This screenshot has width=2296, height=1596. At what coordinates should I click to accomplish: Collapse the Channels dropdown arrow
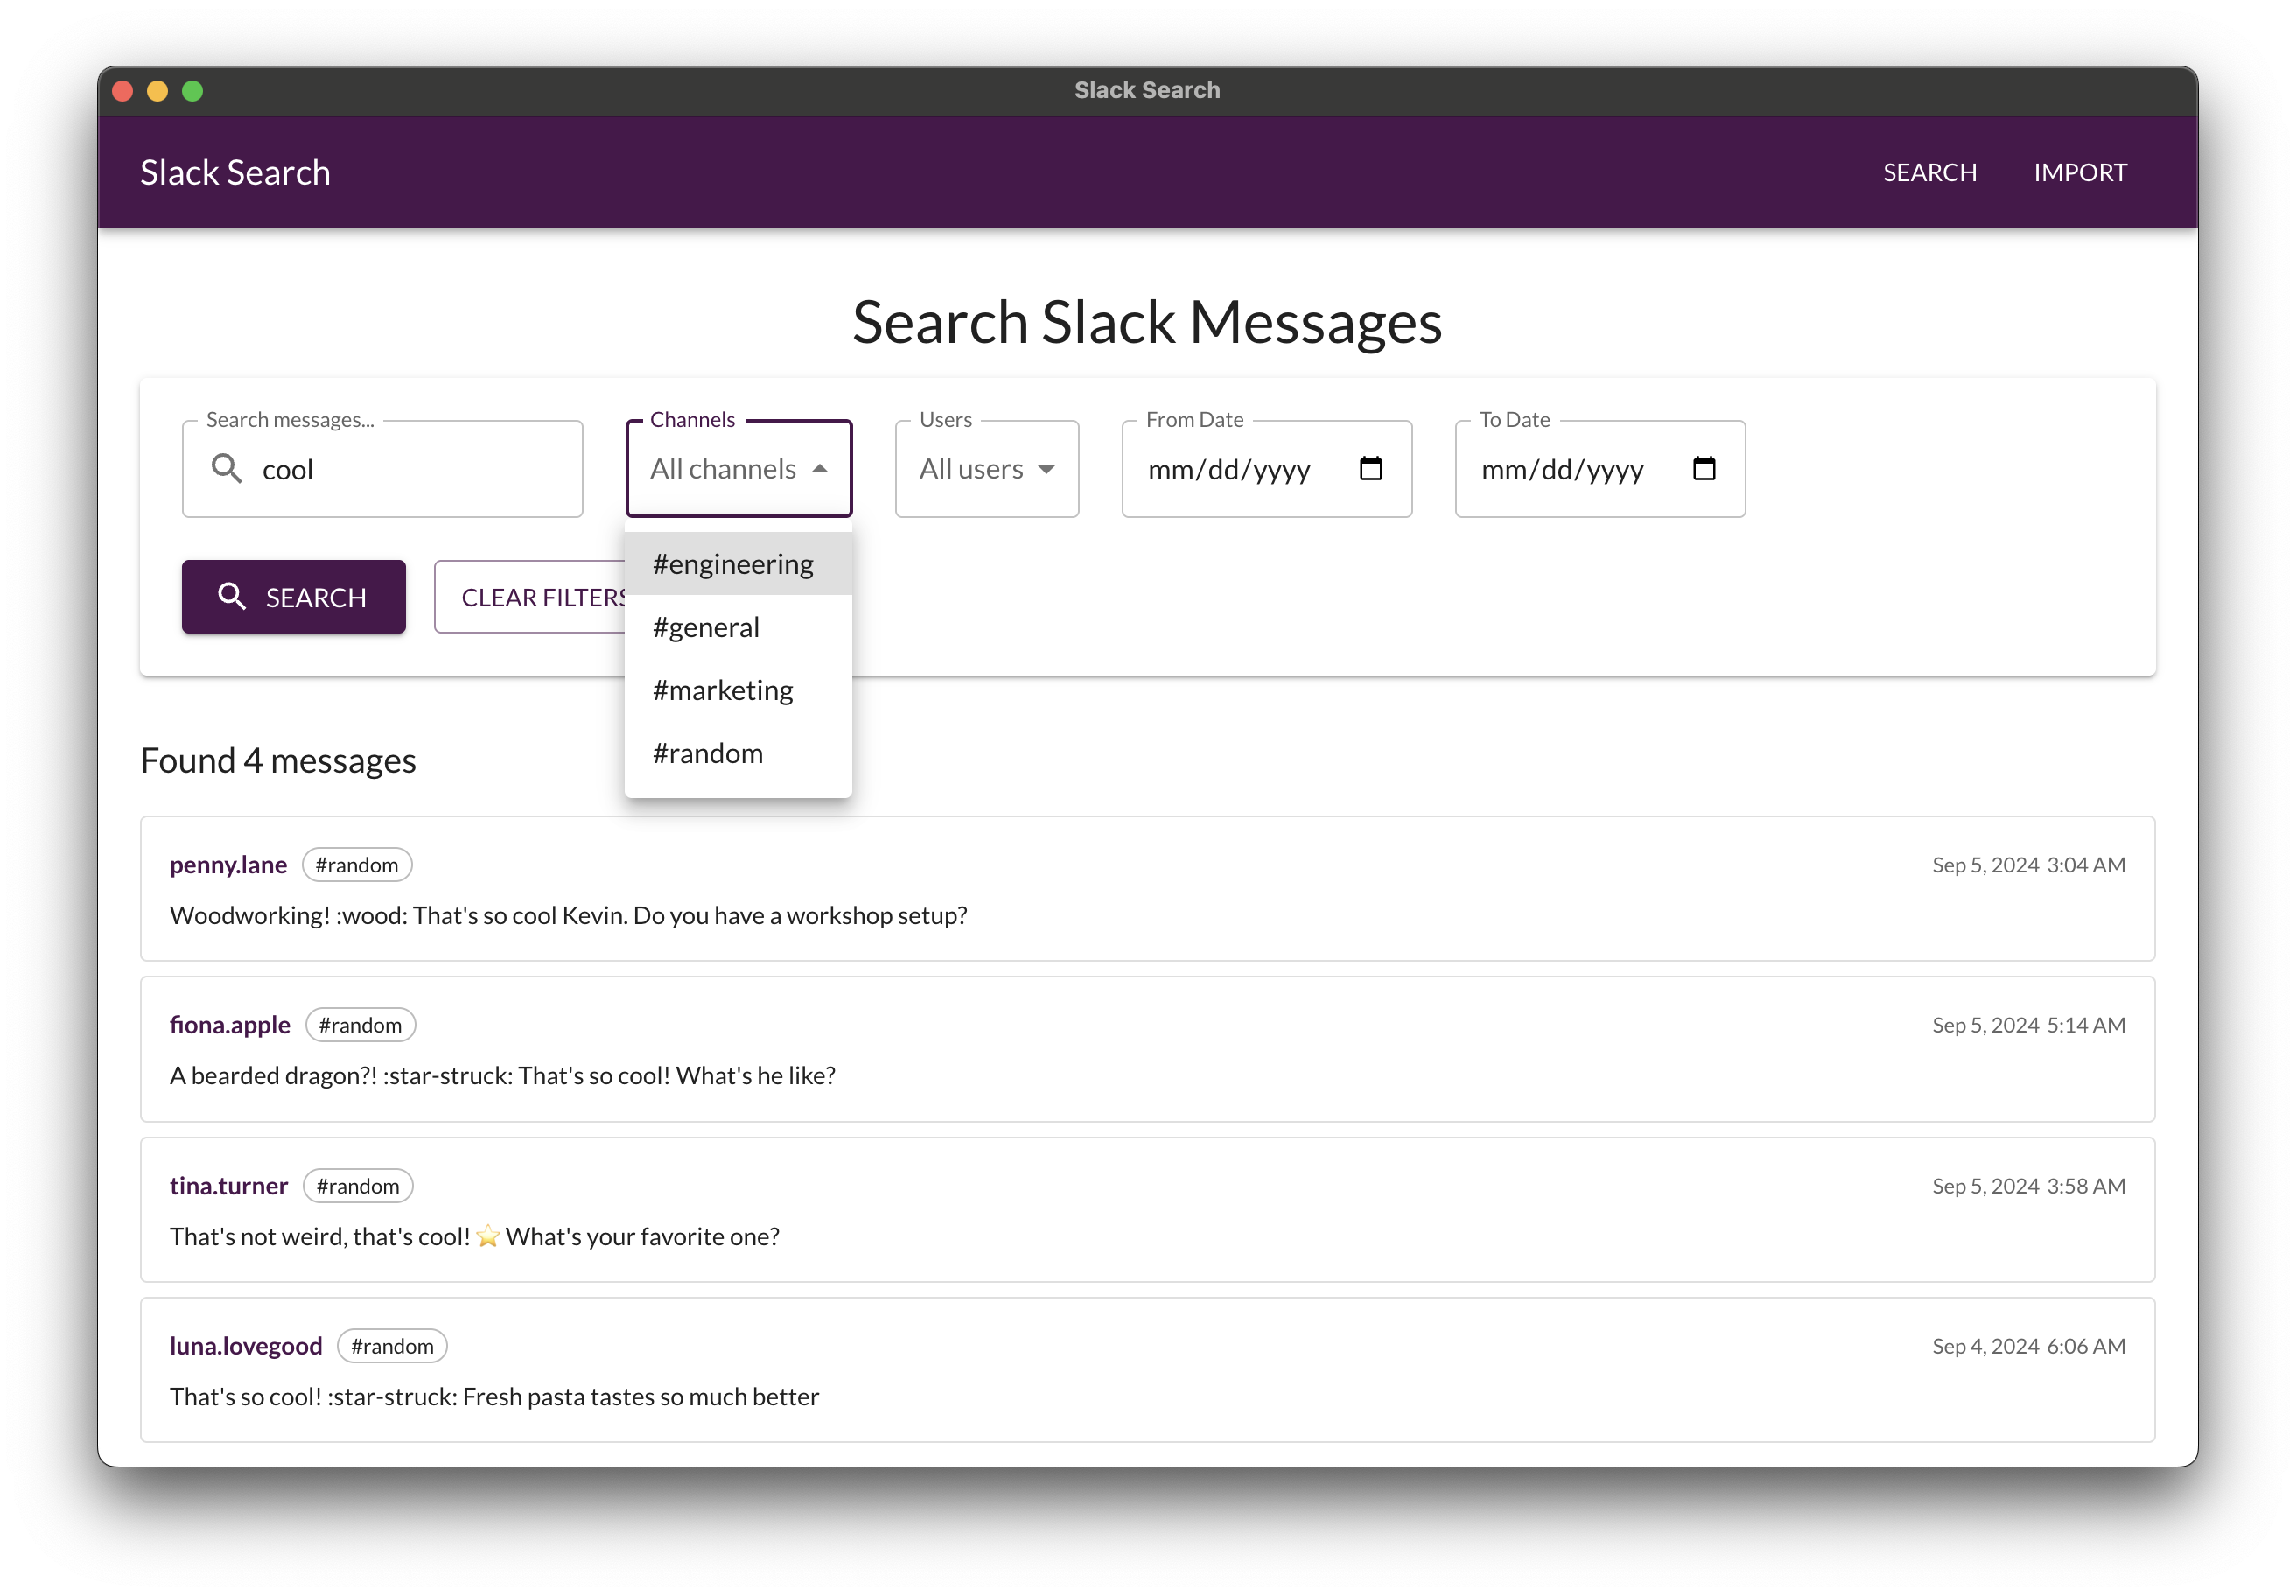click(x=820, y=469)
